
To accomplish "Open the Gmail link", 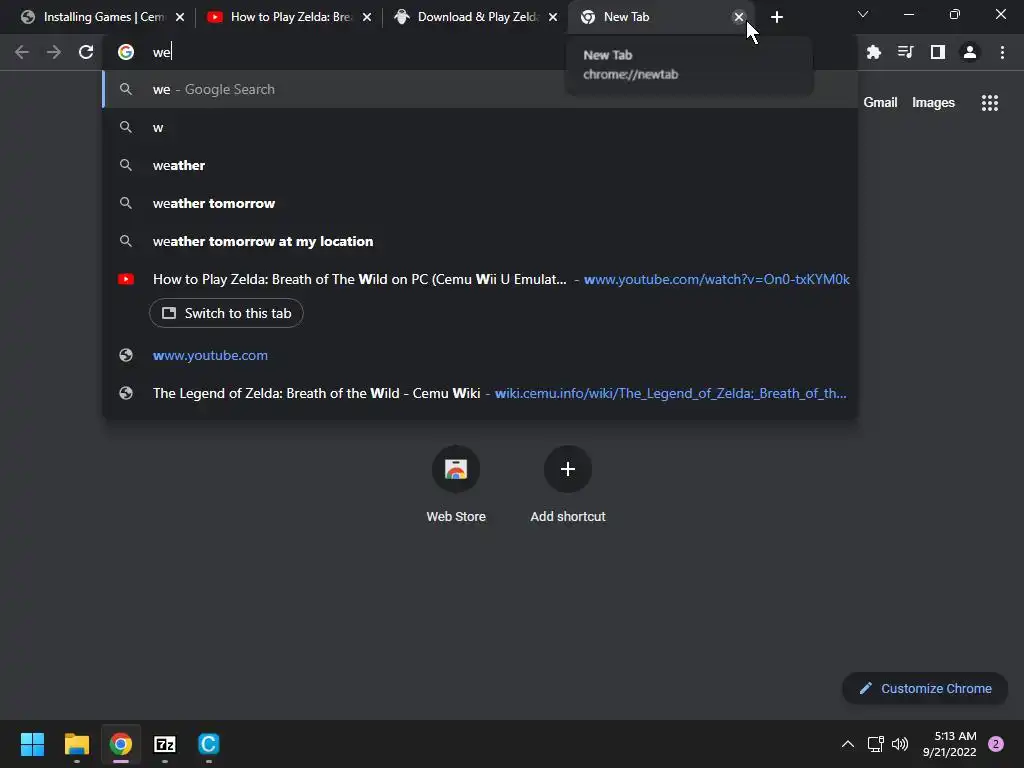I will pos(880,103).
